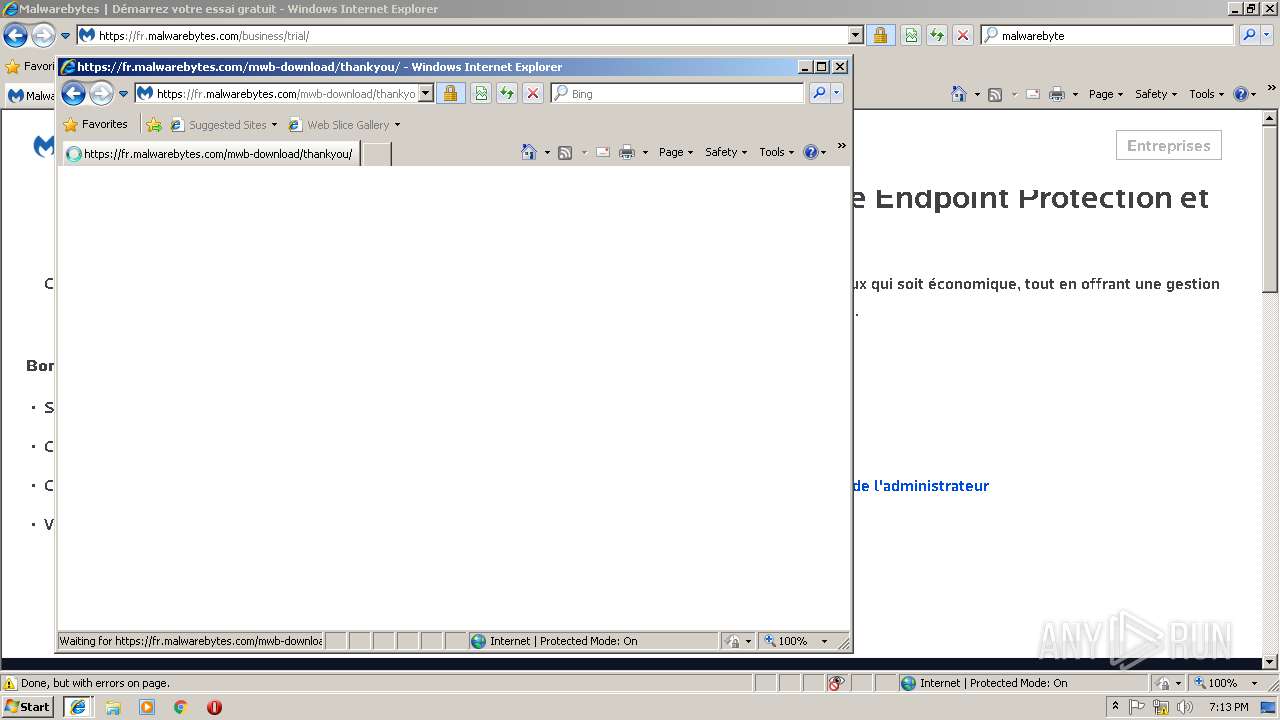Screen dimensions: 1280x720
Task: Open Windows Explorer folder from taskbar
Action: click(113, 707)
